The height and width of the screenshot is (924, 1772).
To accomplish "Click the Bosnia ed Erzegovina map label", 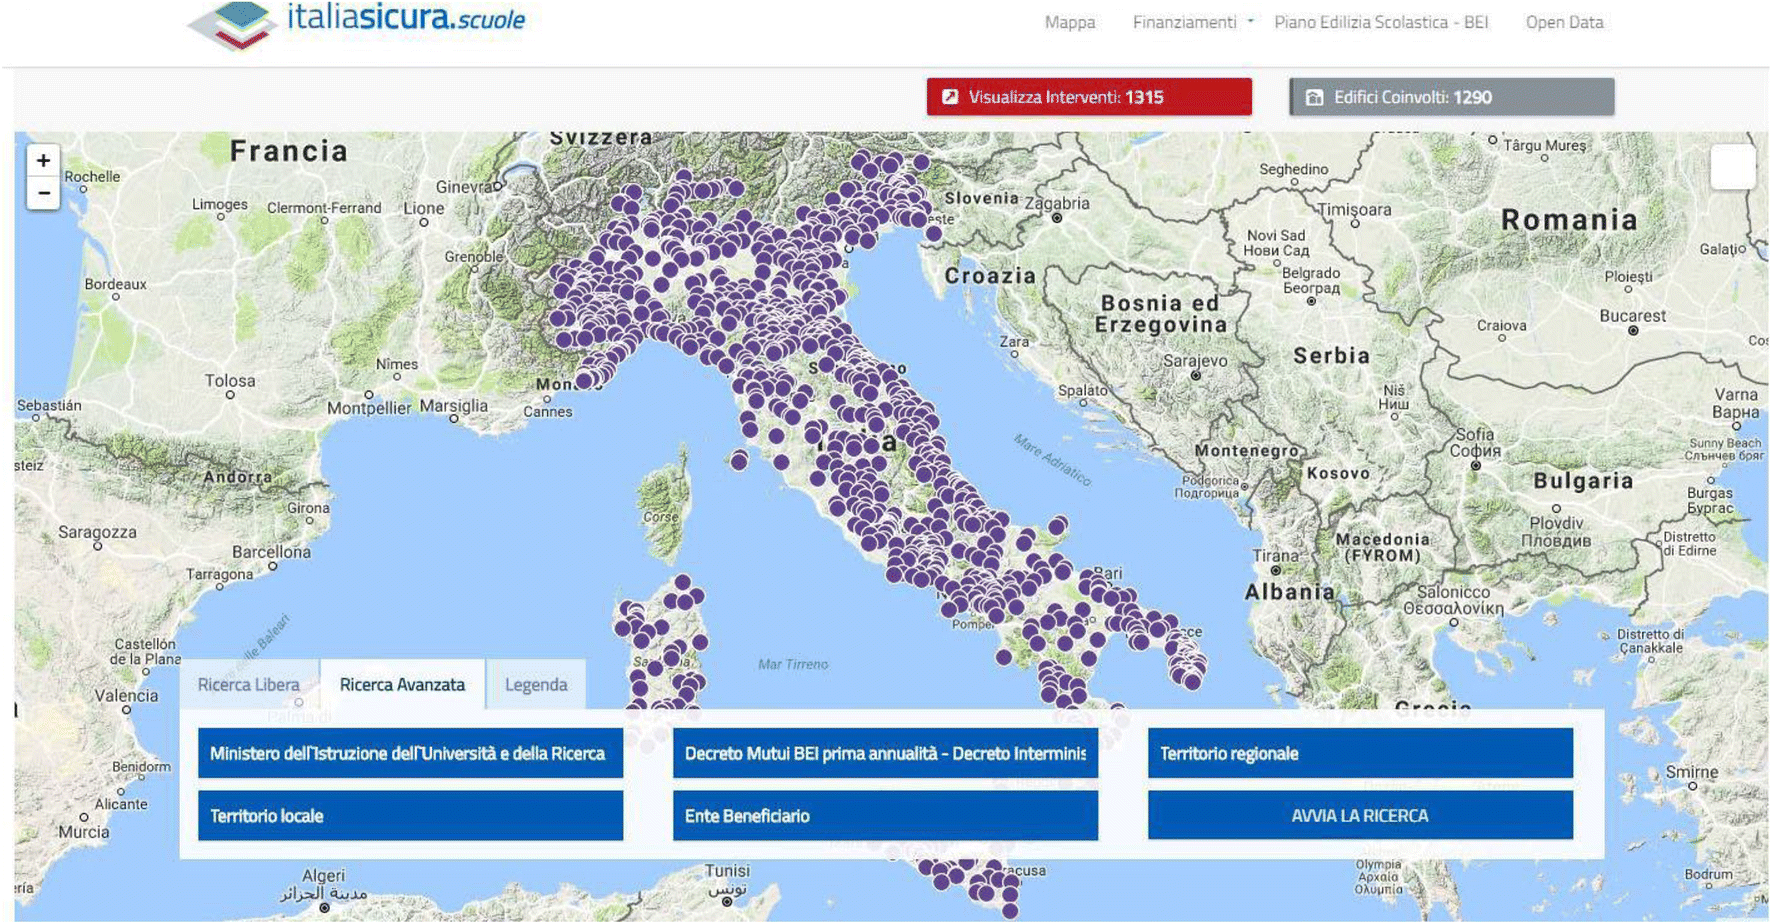I will coord(1160,314).
